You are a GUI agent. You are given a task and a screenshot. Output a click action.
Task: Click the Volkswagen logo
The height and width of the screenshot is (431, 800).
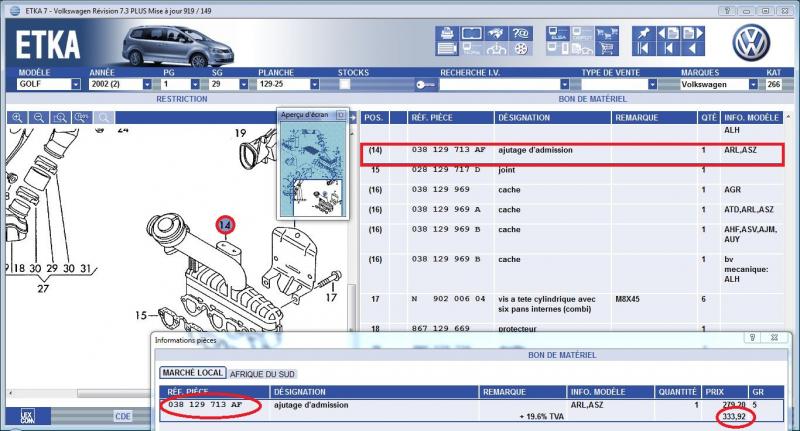[751, 43]
